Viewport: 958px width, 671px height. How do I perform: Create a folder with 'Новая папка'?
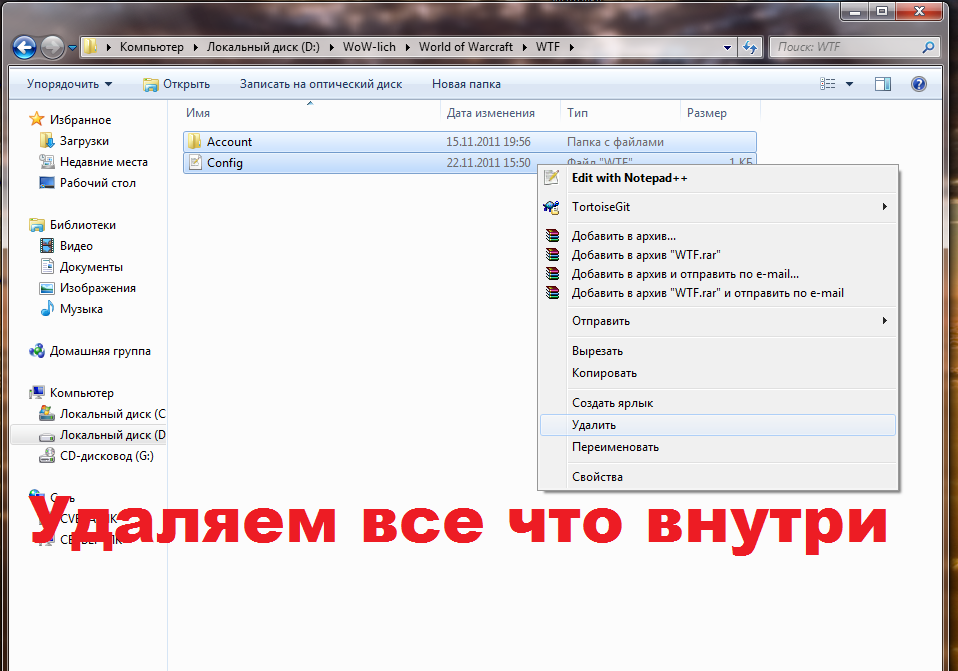[466, 84]
